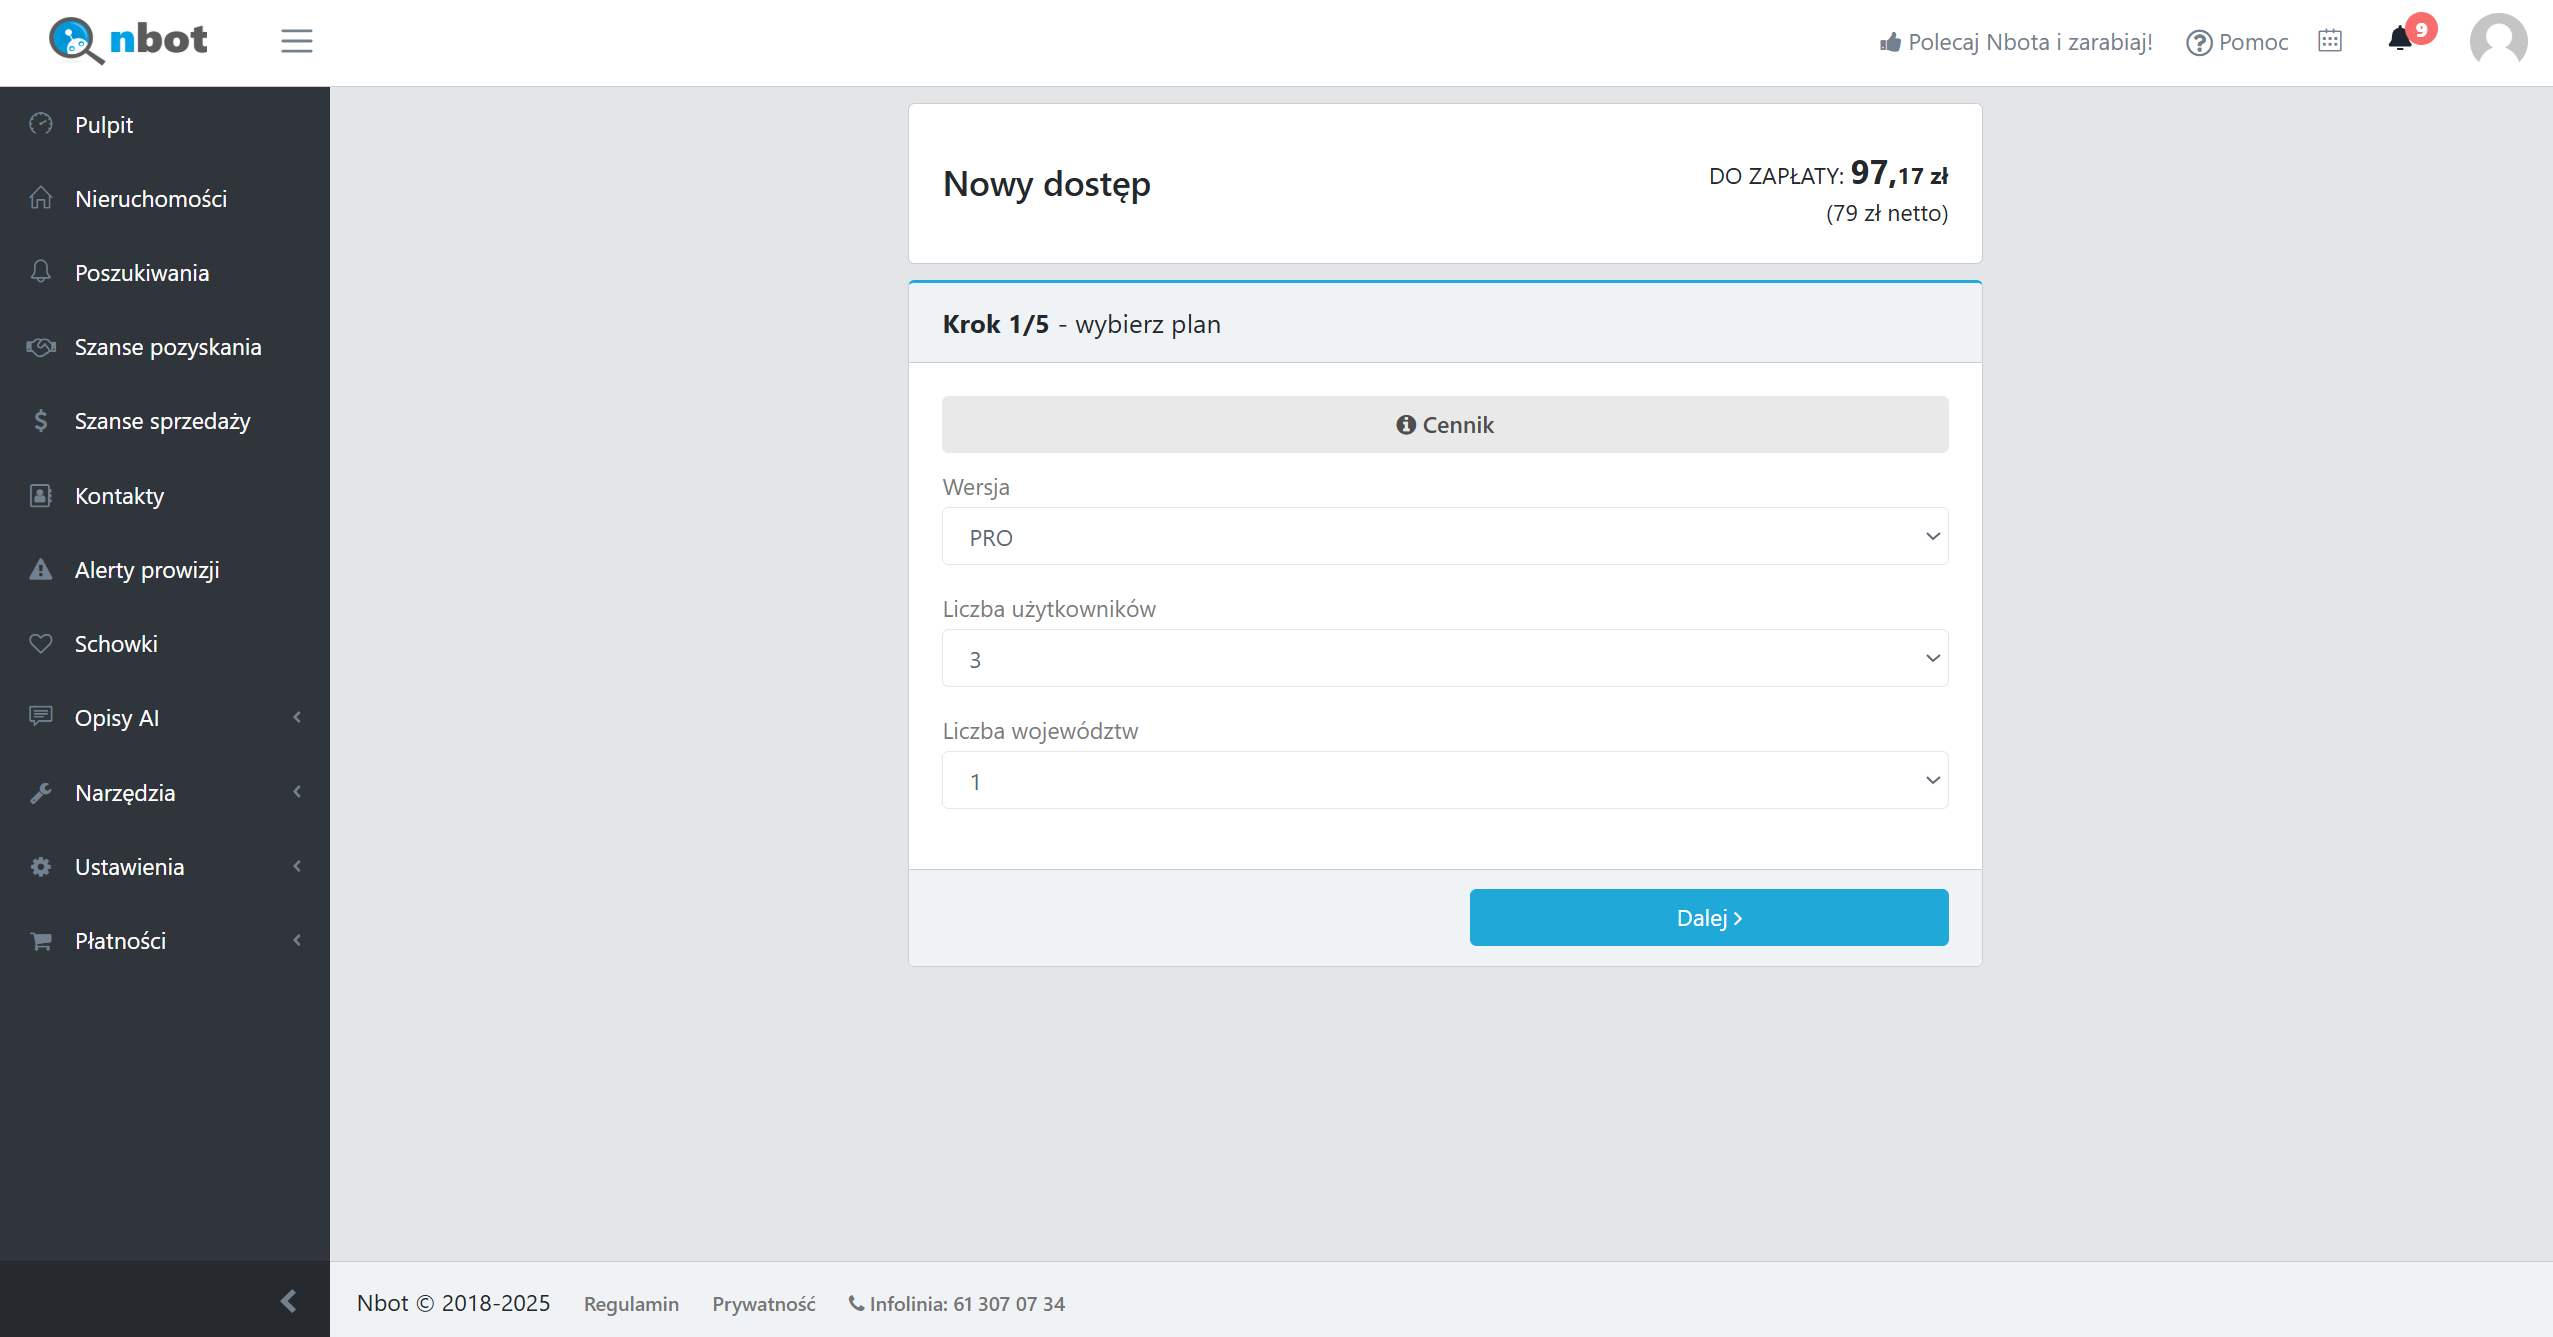Go to Nieruchomości in sidebar
Viewport: 2553px width, 1337px height.
click(x=151, y=199)
